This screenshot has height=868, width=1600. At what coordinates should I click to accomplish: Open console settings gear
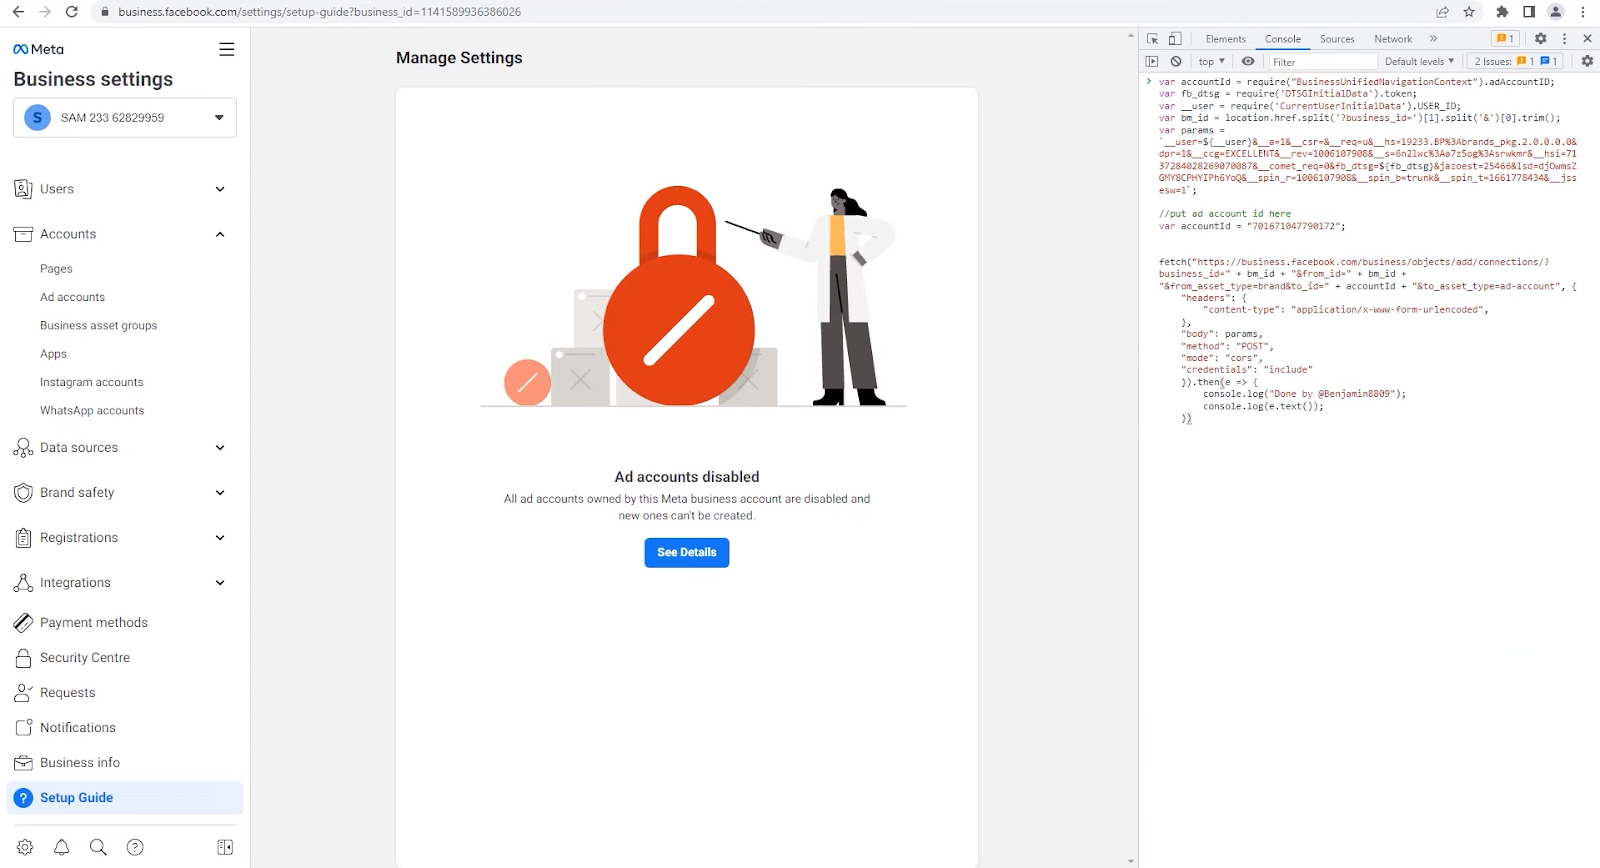pyautogui.click(x=1587, y=61)
